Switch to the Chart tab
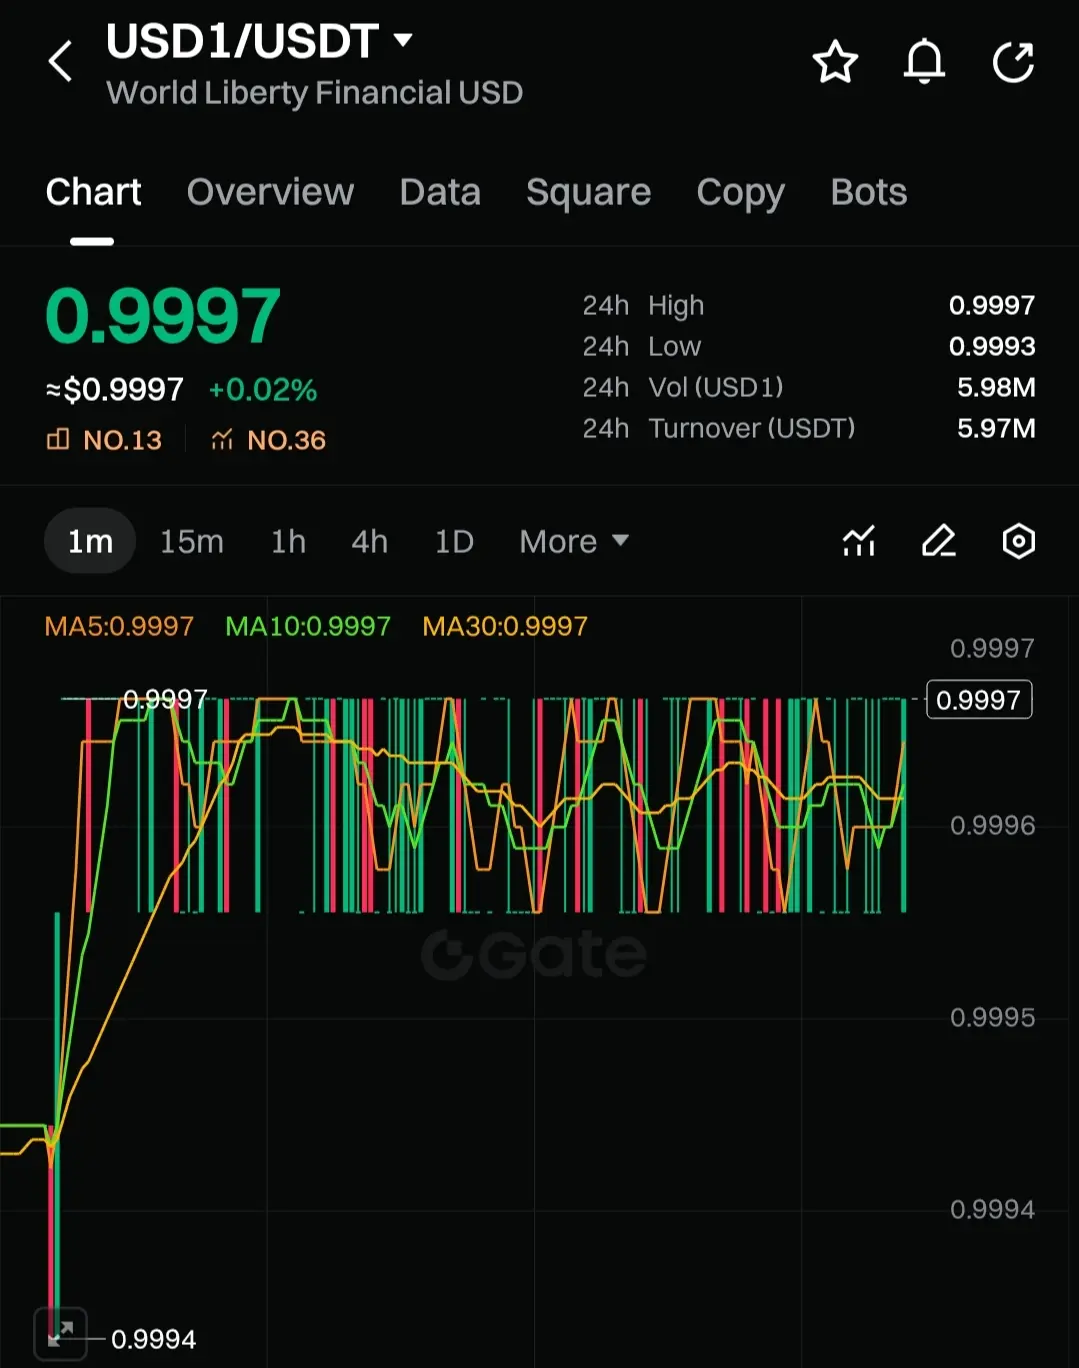1079x1368 pixels. pos(93,191)
